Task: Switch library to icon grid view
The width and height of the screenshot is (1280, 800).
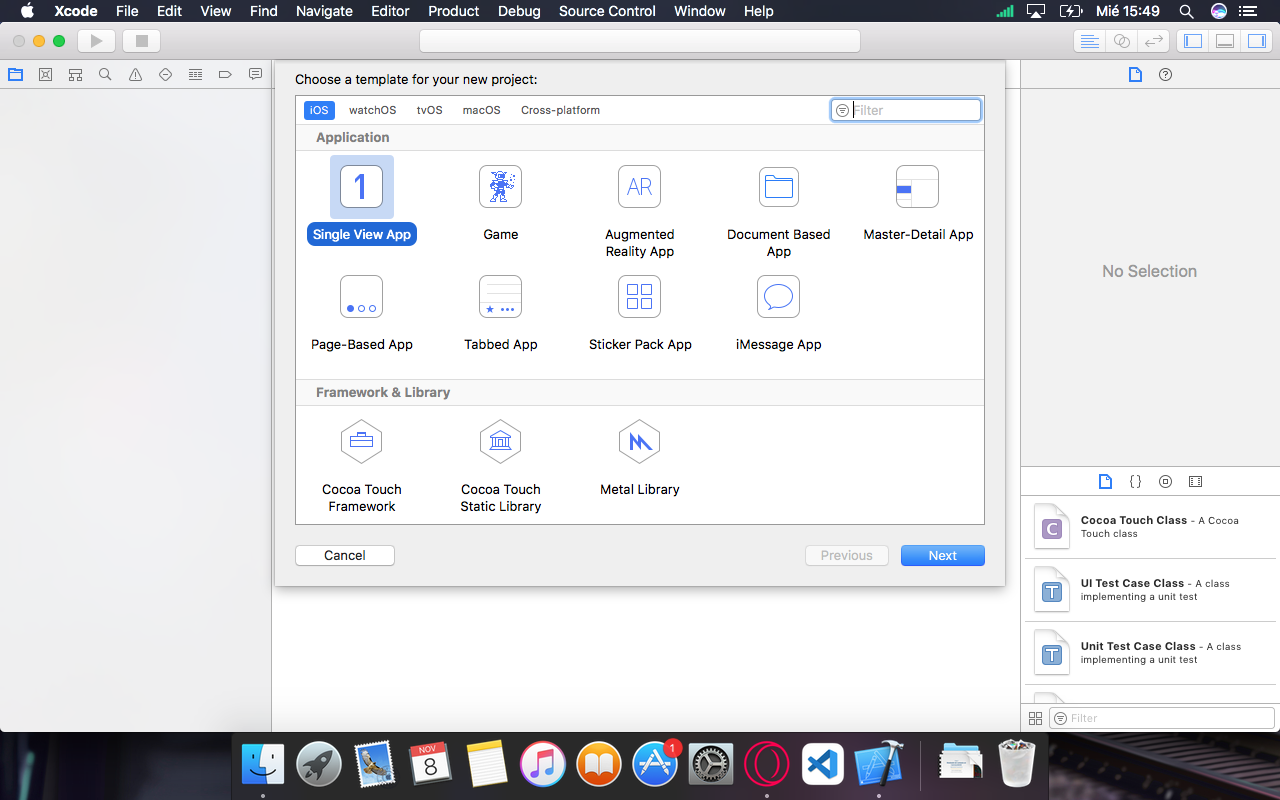Action: point(1035,718)
